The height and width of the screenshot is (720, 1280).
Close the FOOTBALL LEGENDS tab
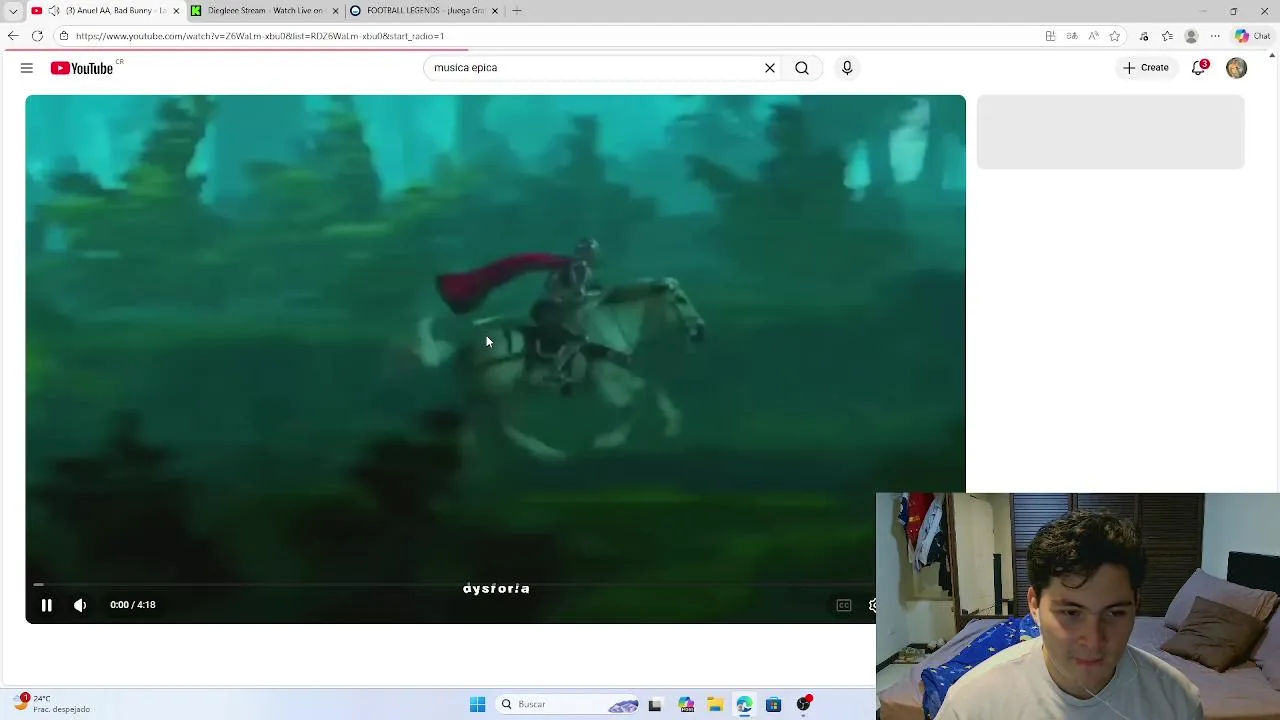tap(494, 11)
